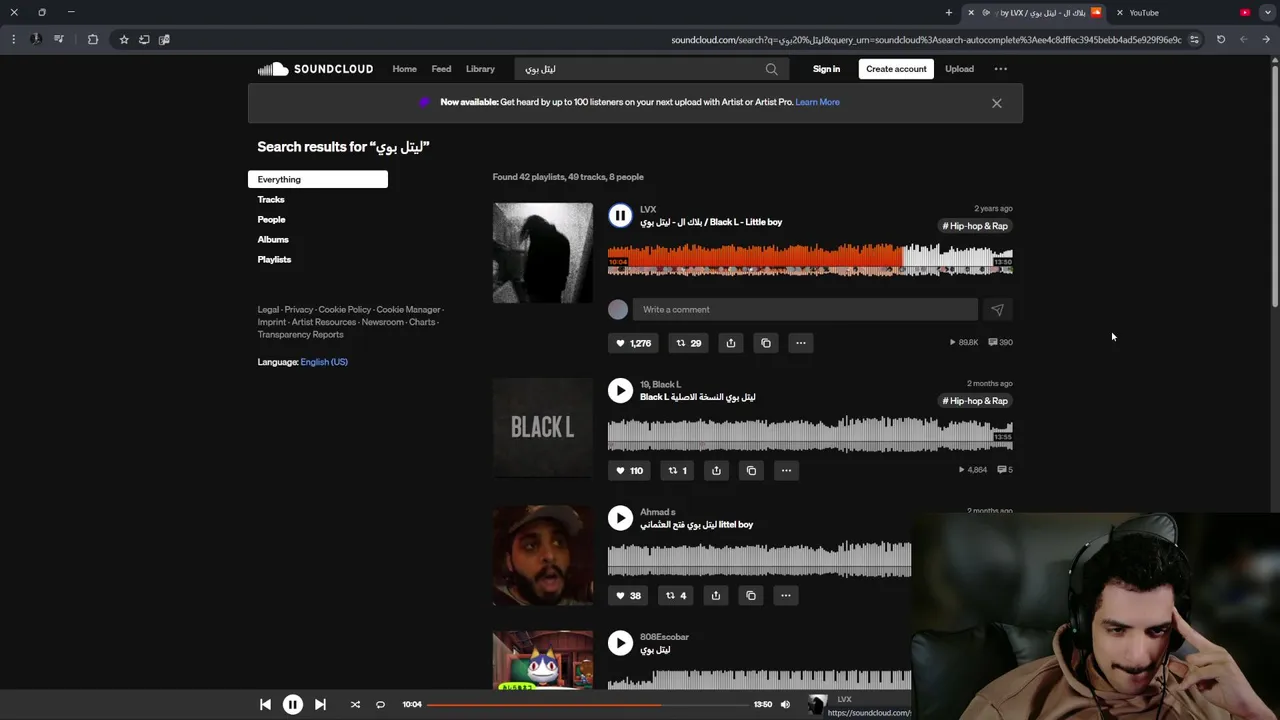
Task: Copy link of the LVX track
Action: click(x=766, y=343)
